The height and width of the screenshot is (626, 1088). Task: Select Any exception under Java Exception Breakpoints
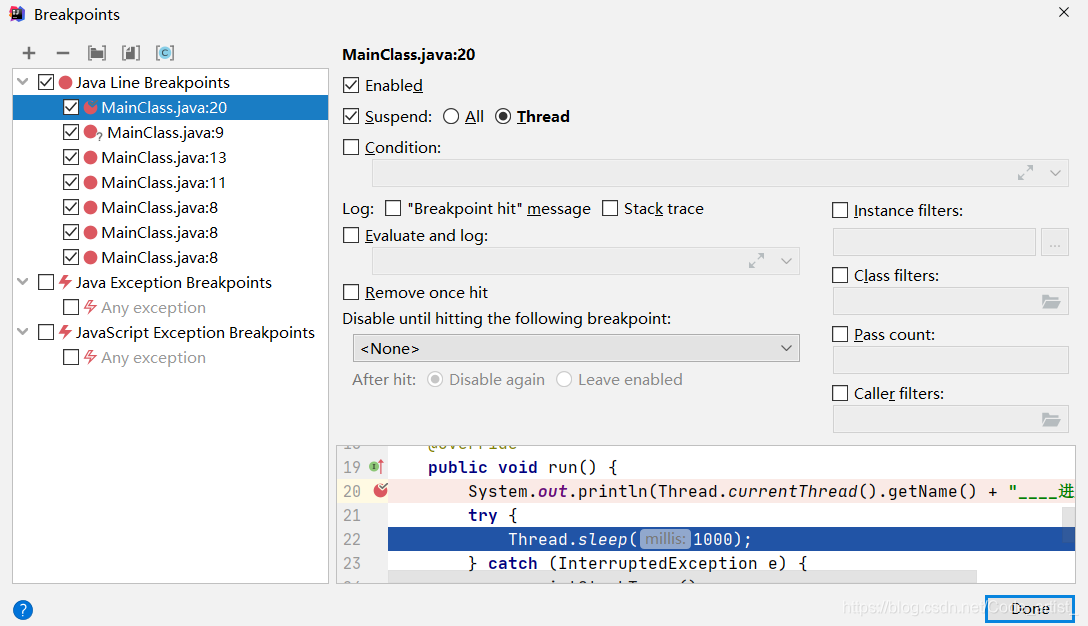(153, 307)
